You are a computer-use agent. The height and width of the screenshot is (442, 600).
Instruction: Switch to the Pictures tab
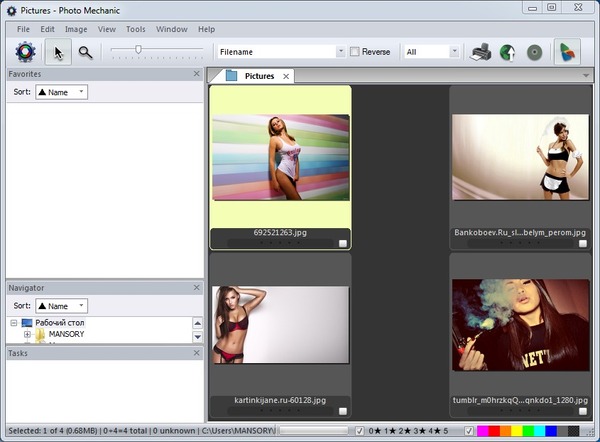(258, 76)
